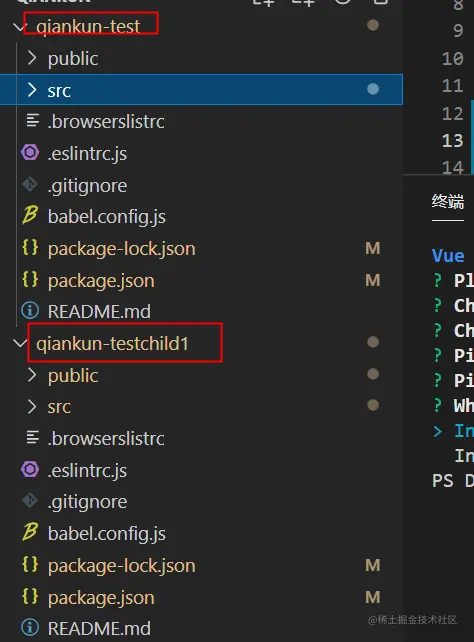Expand the src folder under qiankun-testchild1
The width and height of the screenshot is (474, 642).
(x=32, y=407)
